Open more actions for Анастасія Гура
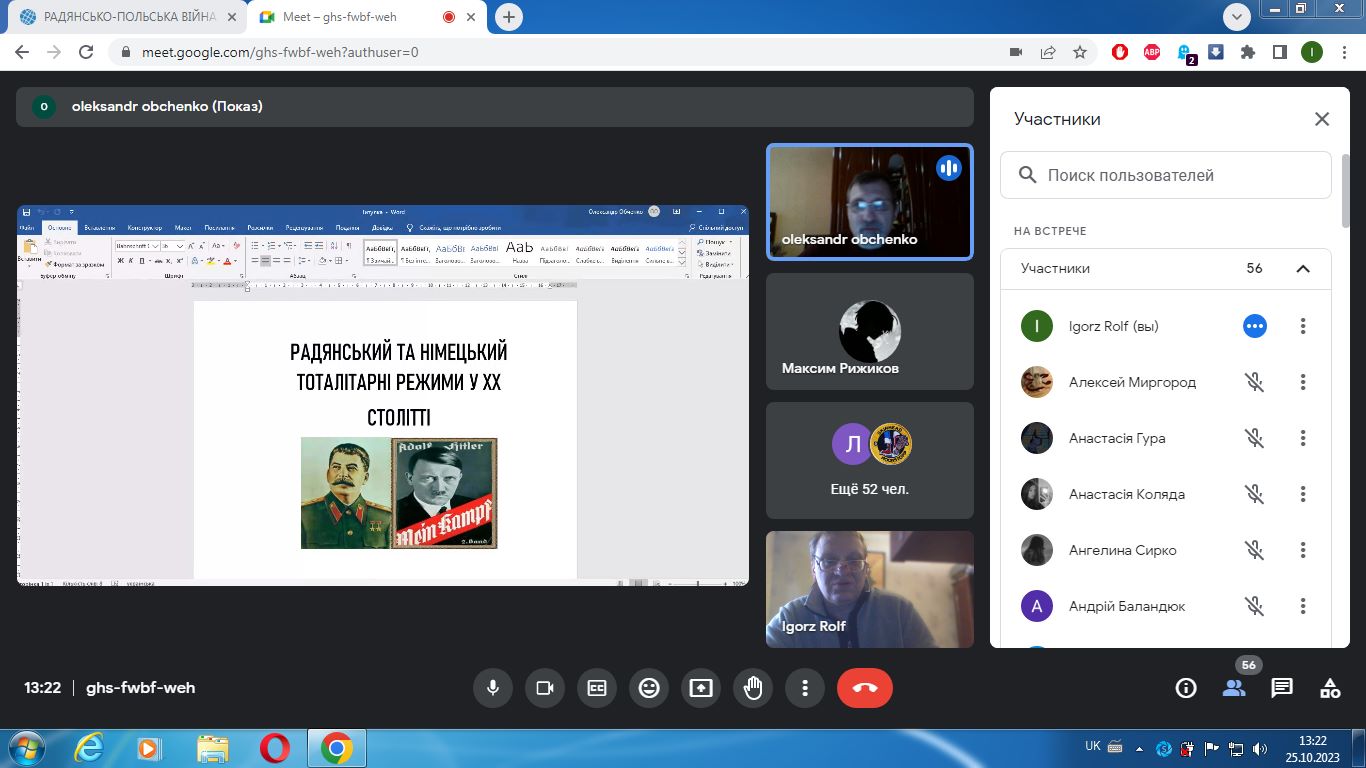 pyautogui.click(x=1303, y=438)
